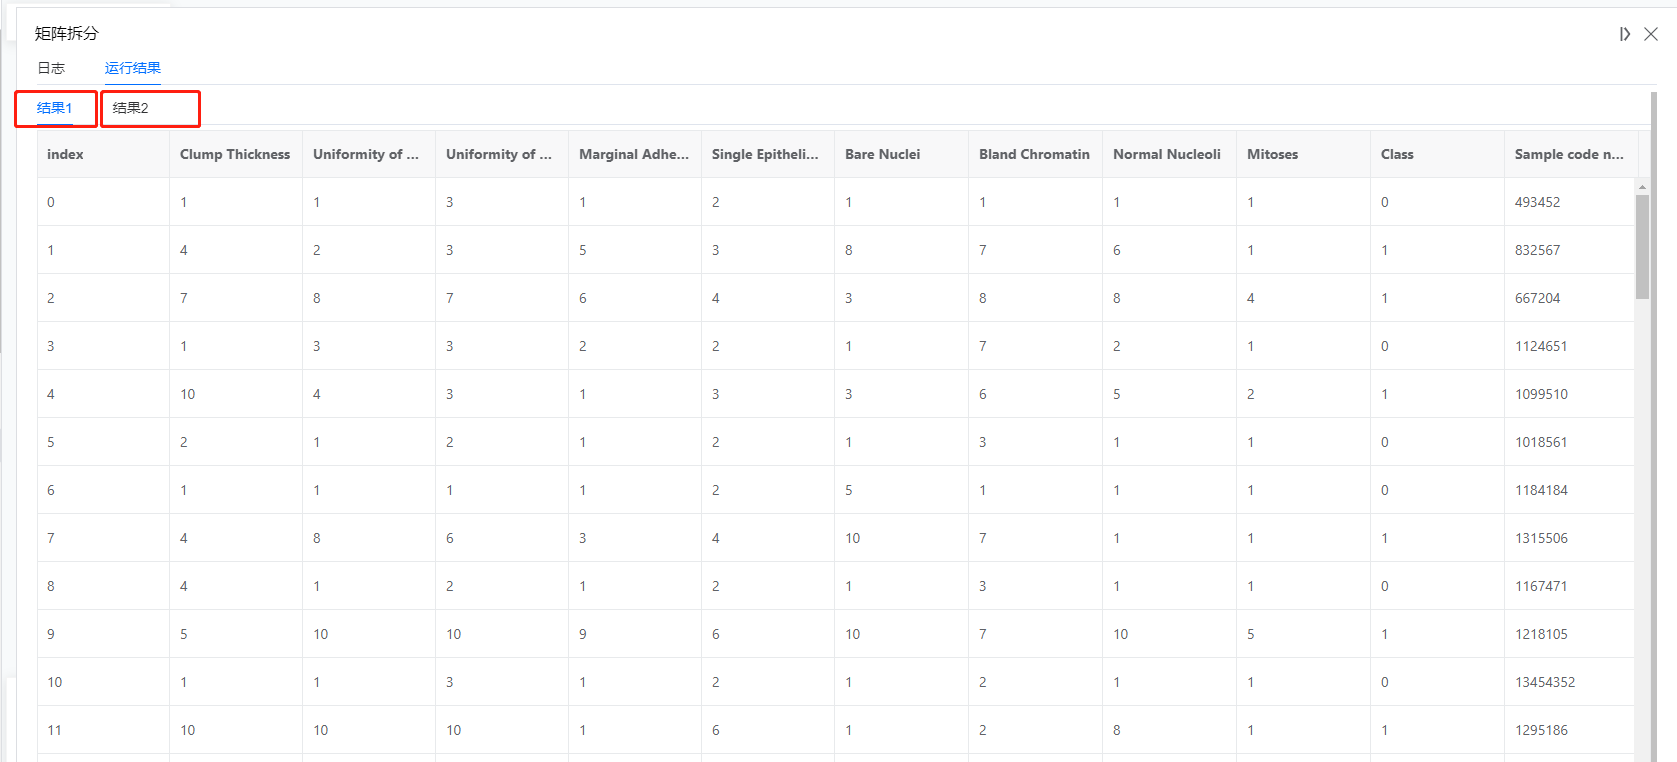Click the Bland Chromatin column header
The image size is (1677, 762).
pyautogui.click(x=1034, y=154)
